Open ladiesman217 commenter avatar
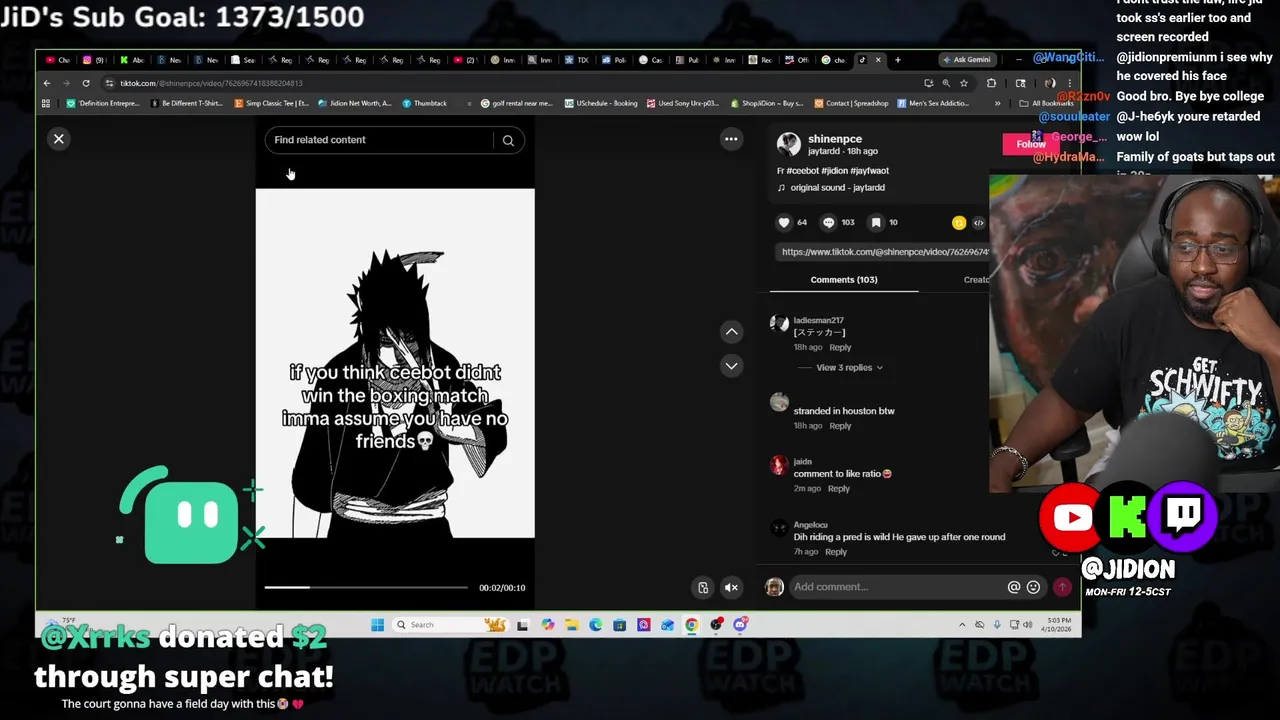Image resolution: width=1280 pixels, height=720 pixels. point(779,323)
